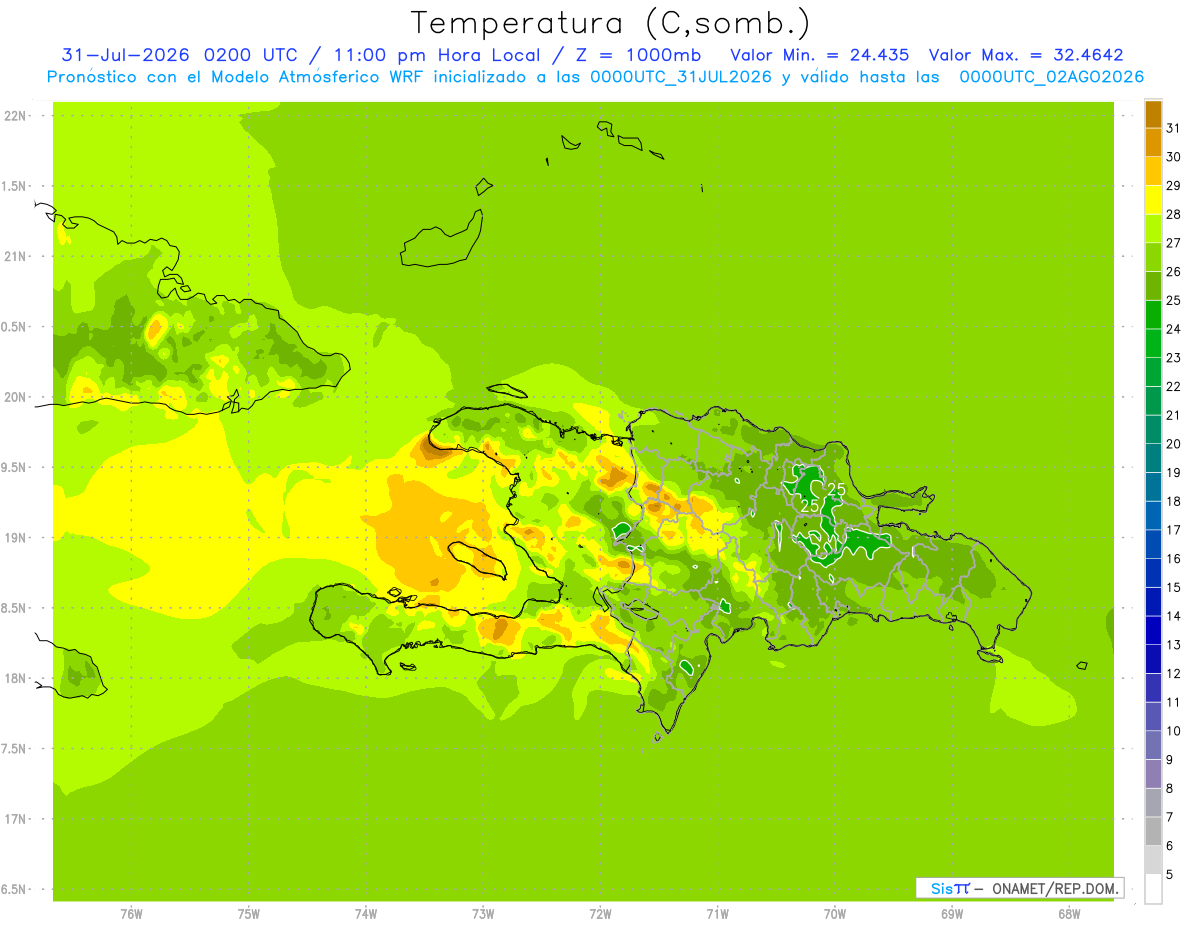Click the 72W longitude axis label
1200x927 pixels.
pyautogui.click(x=600, y=914)
